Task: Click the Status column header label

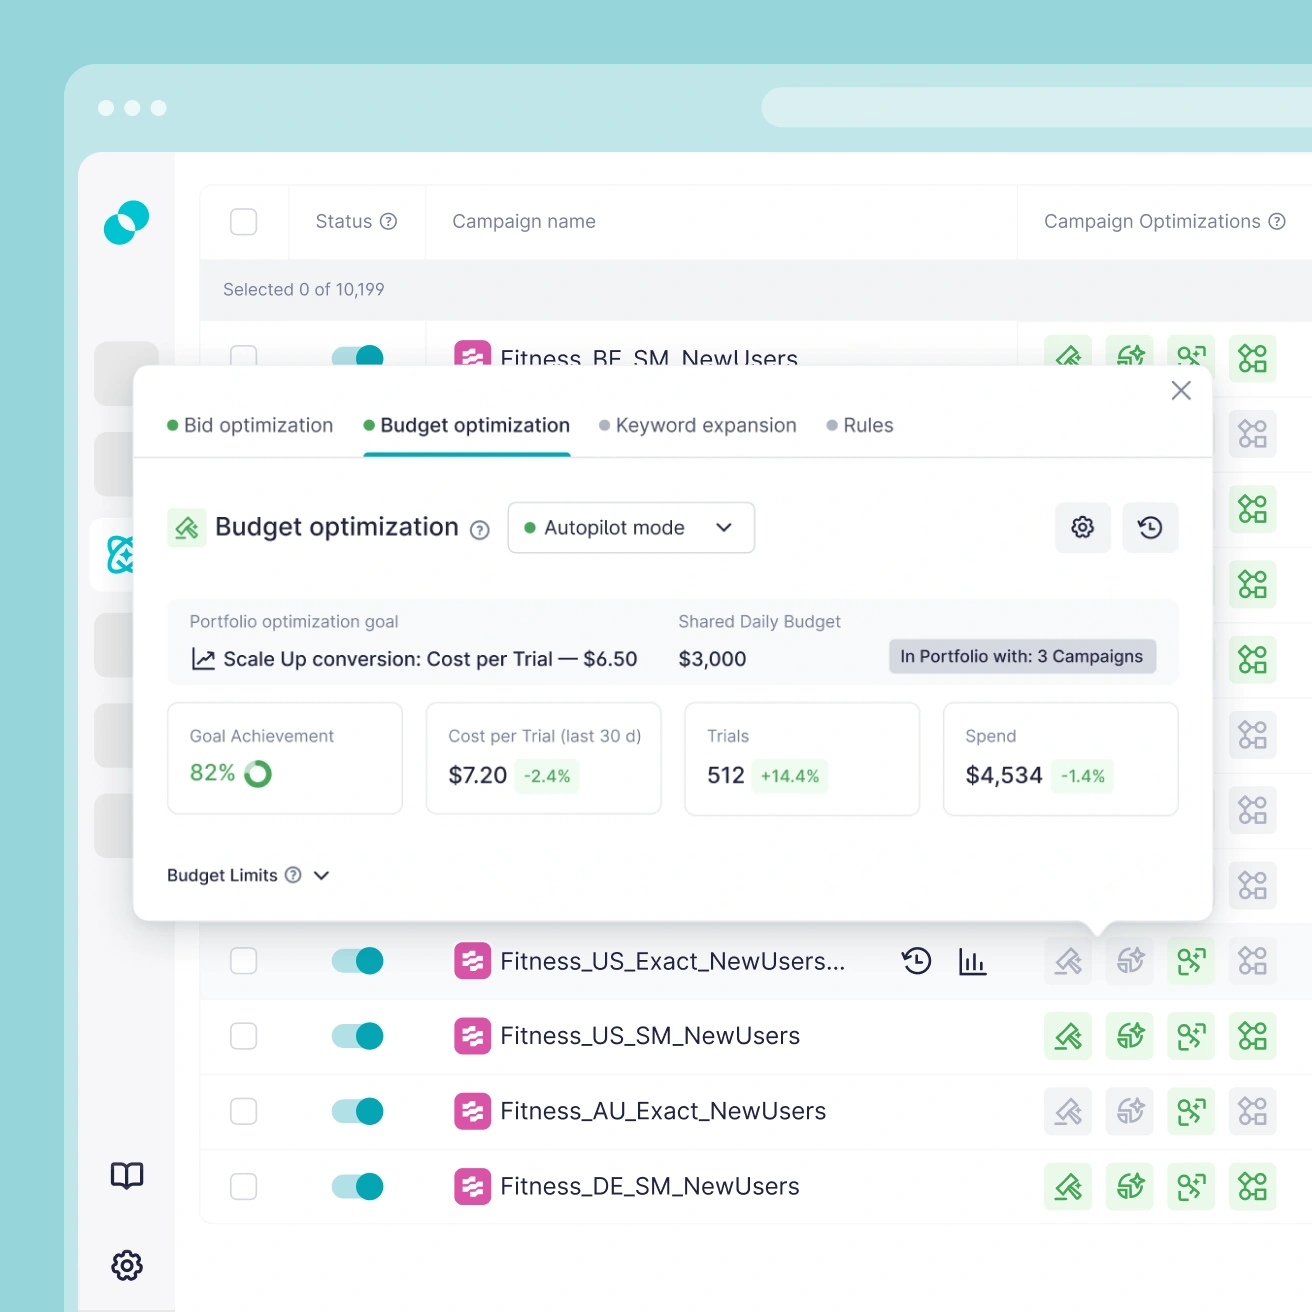Action: pos(344,221)
